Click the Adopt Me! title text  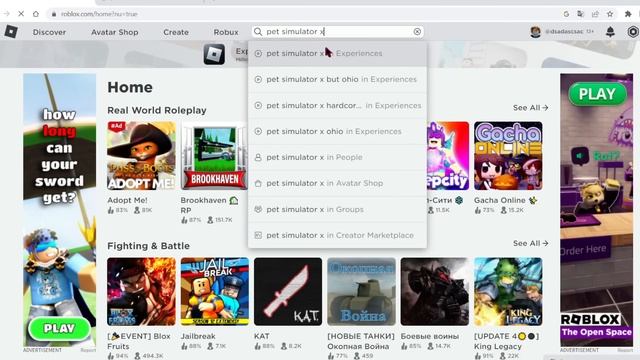(x=127, y=200)
